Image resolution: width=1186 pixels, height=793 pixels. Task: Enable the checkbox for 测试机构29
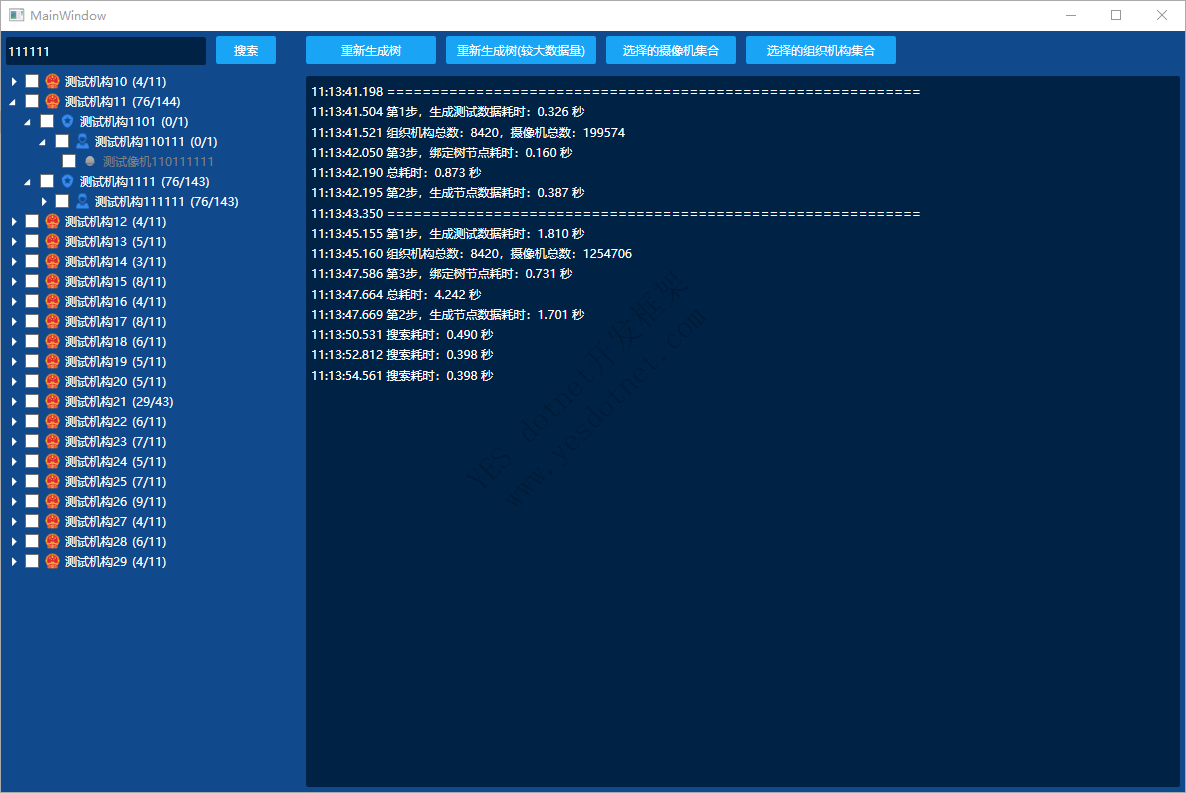(32, 561)
